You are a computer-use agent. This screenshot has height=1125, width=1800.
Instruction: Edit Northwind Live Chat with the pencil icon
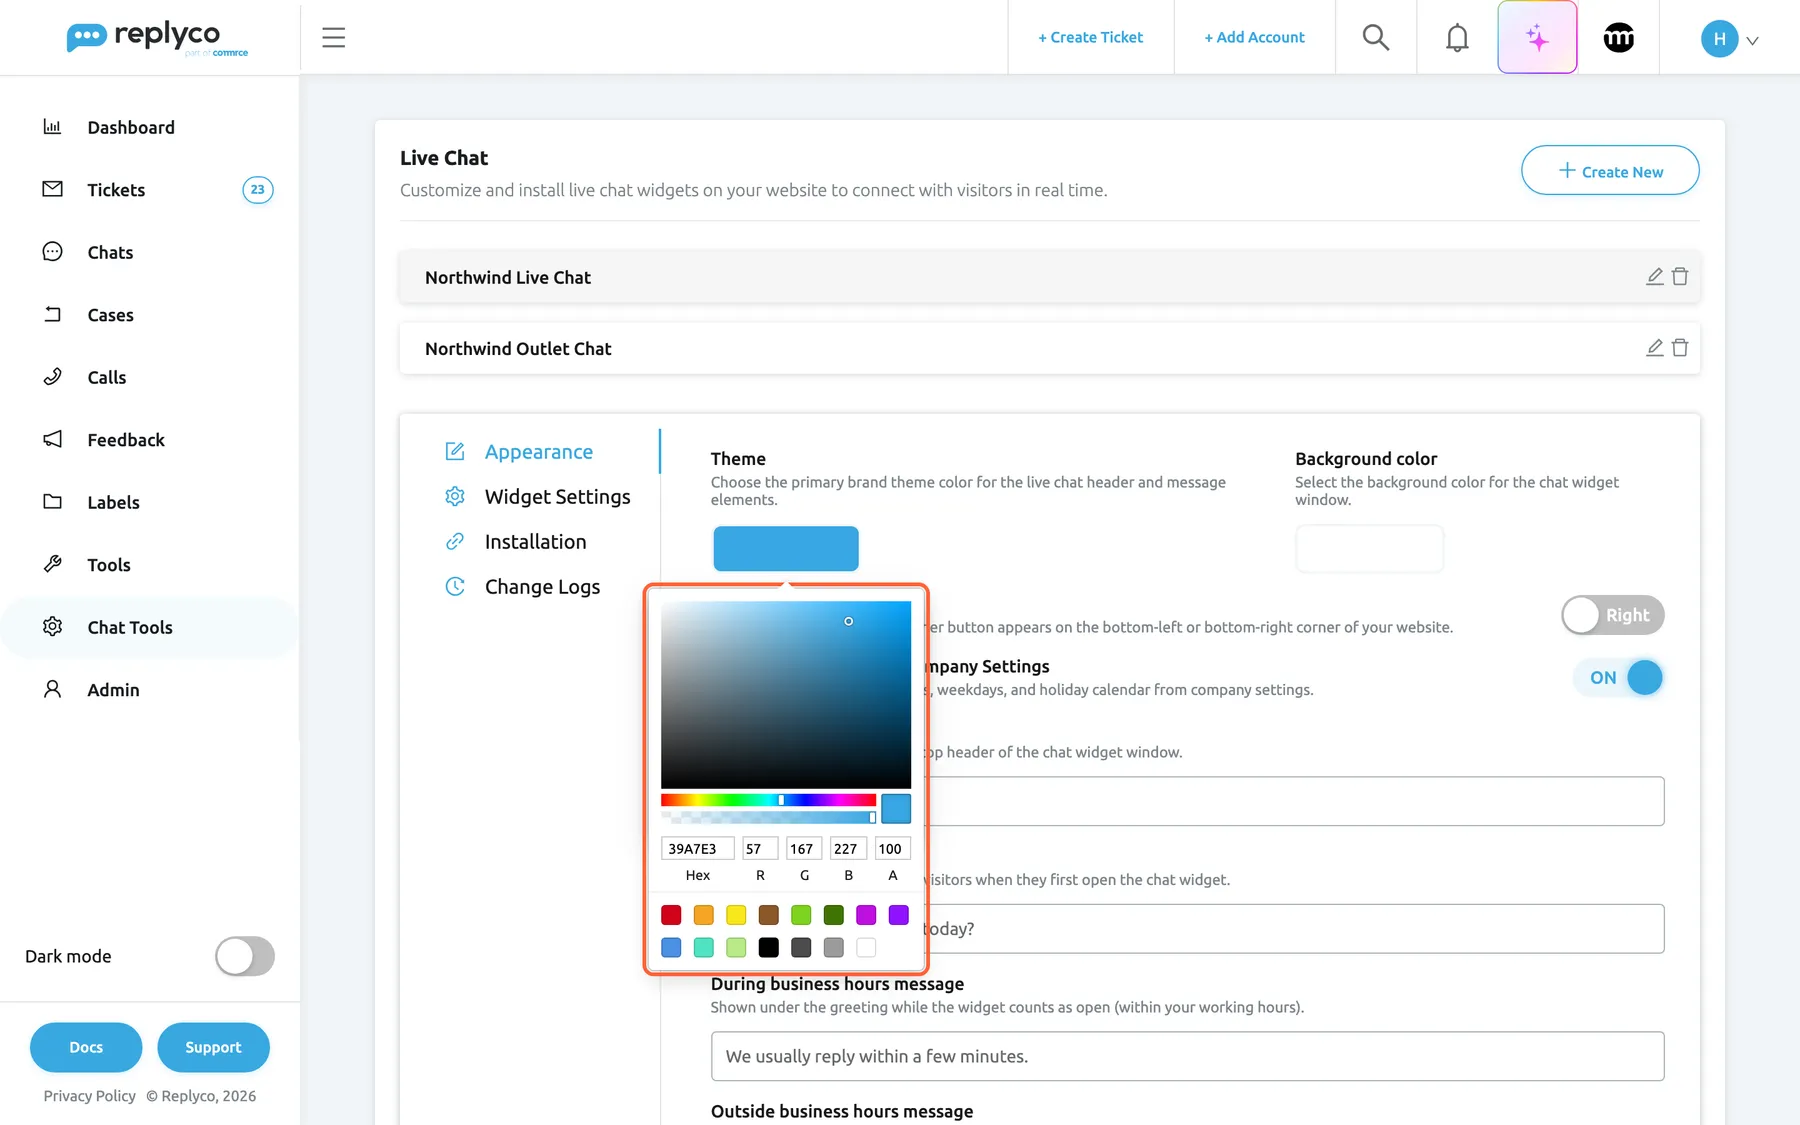pos(1655,276)
